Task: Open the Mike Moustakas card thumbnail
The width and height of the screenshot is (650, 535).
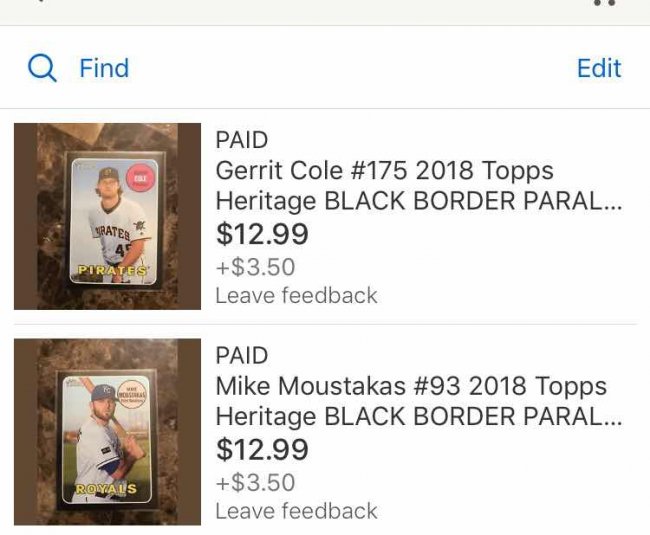Action: 108,432
